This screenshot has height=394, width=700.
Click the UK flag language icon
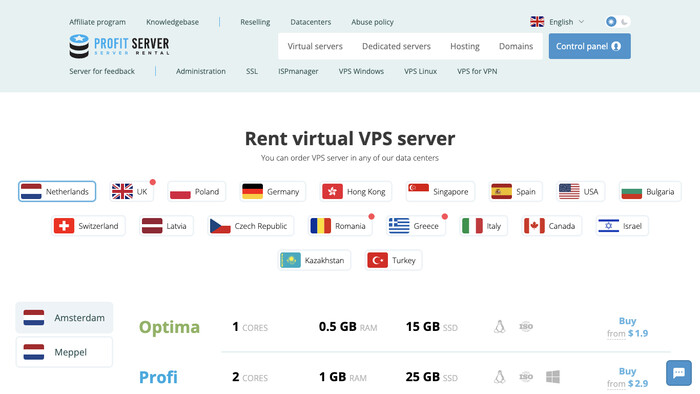click(x=537, y=21)
